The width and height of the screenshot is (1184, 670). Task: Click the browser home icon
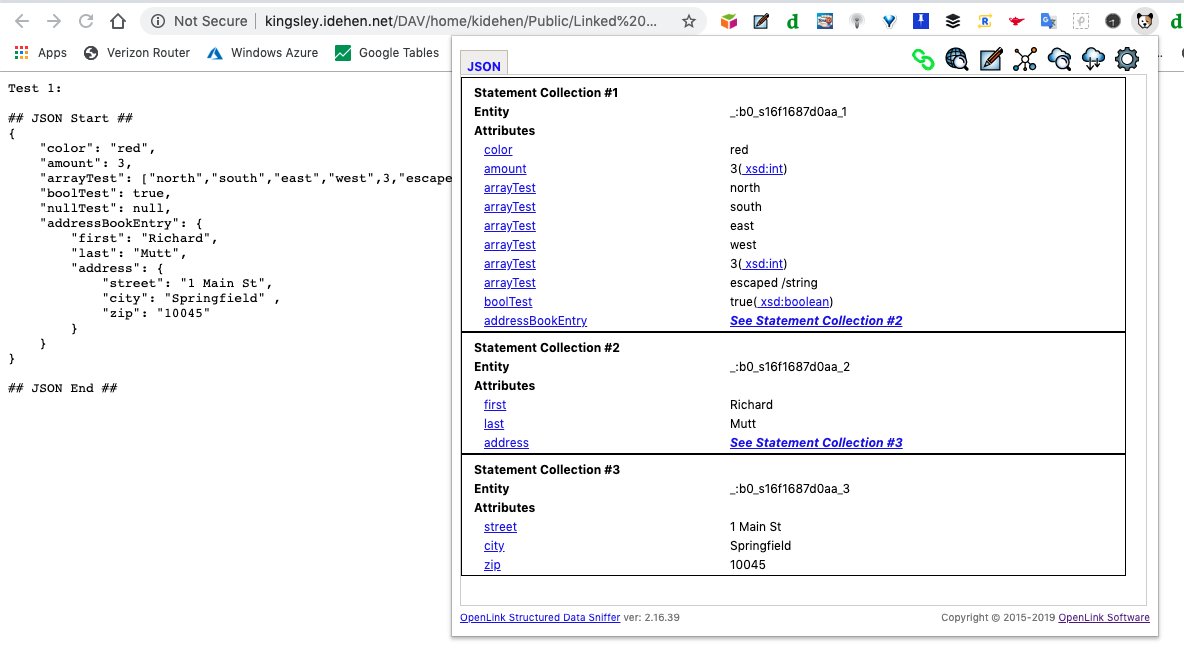tap(118, 21)
